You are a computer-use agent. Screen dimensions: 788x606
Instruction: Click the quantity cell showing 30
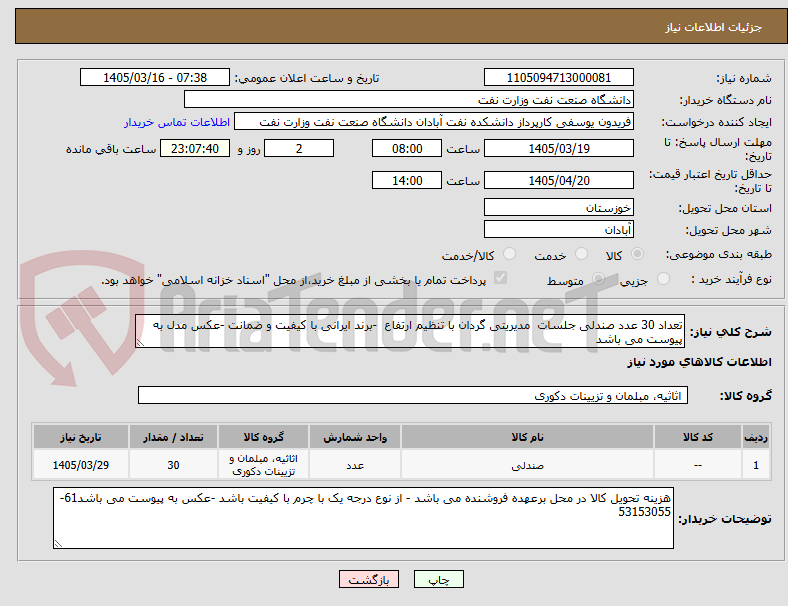[173, 465]
